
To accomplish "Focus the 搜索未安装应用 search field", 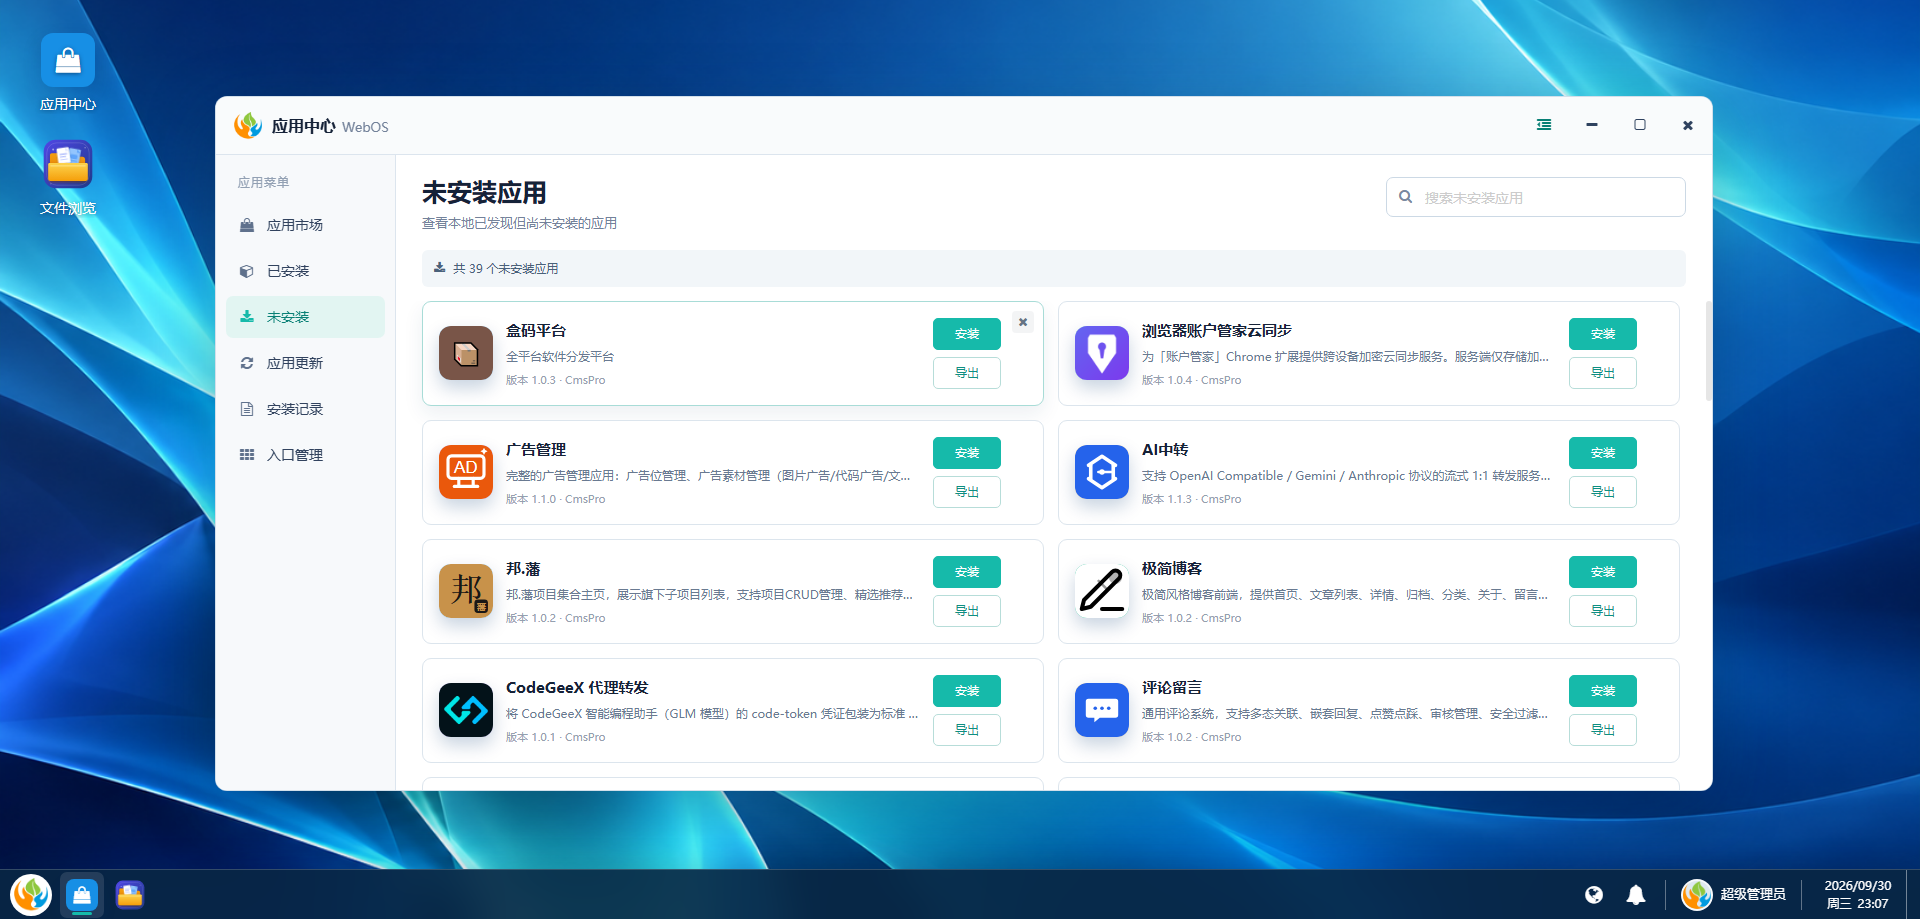I will [x=1536, y=197].
